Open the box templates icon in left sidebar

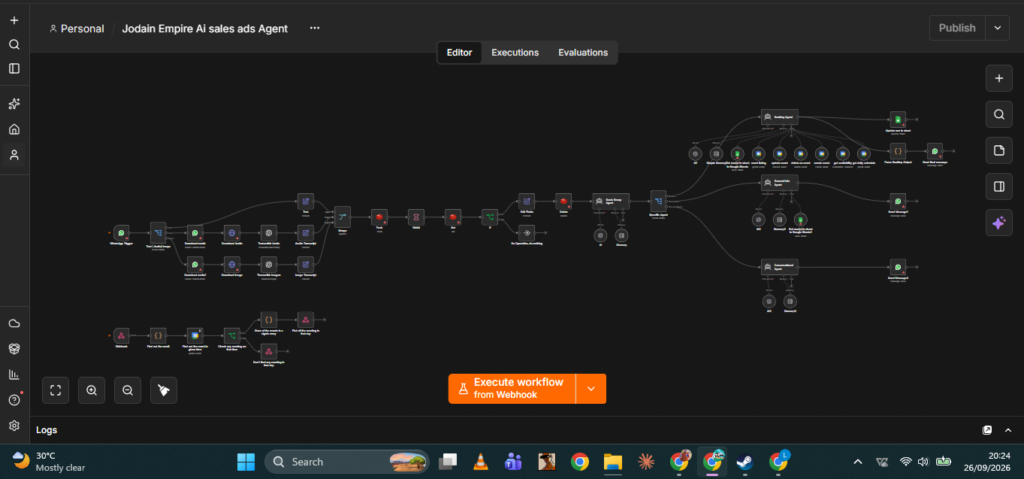14,349
